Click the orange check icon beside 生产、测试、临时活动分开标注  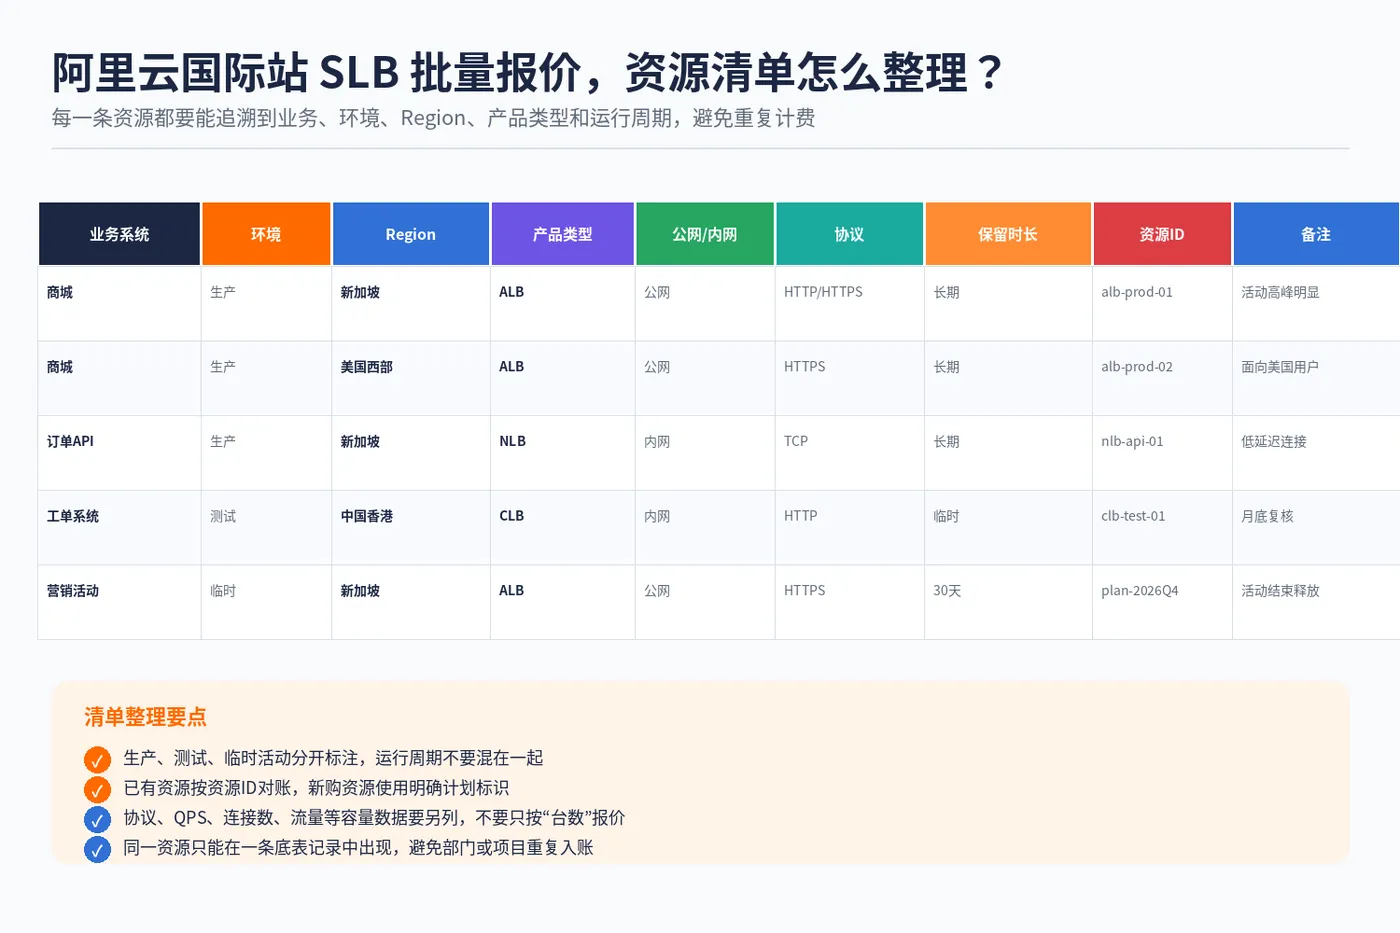click(x=97, y=760)
